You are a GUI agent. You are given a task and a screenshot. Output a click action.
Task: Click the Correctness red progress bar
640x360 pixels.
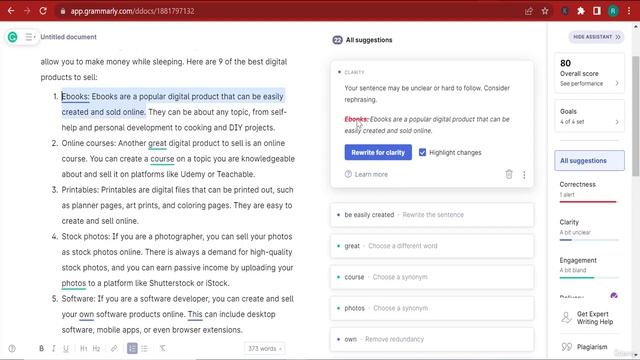click(588, 202)
